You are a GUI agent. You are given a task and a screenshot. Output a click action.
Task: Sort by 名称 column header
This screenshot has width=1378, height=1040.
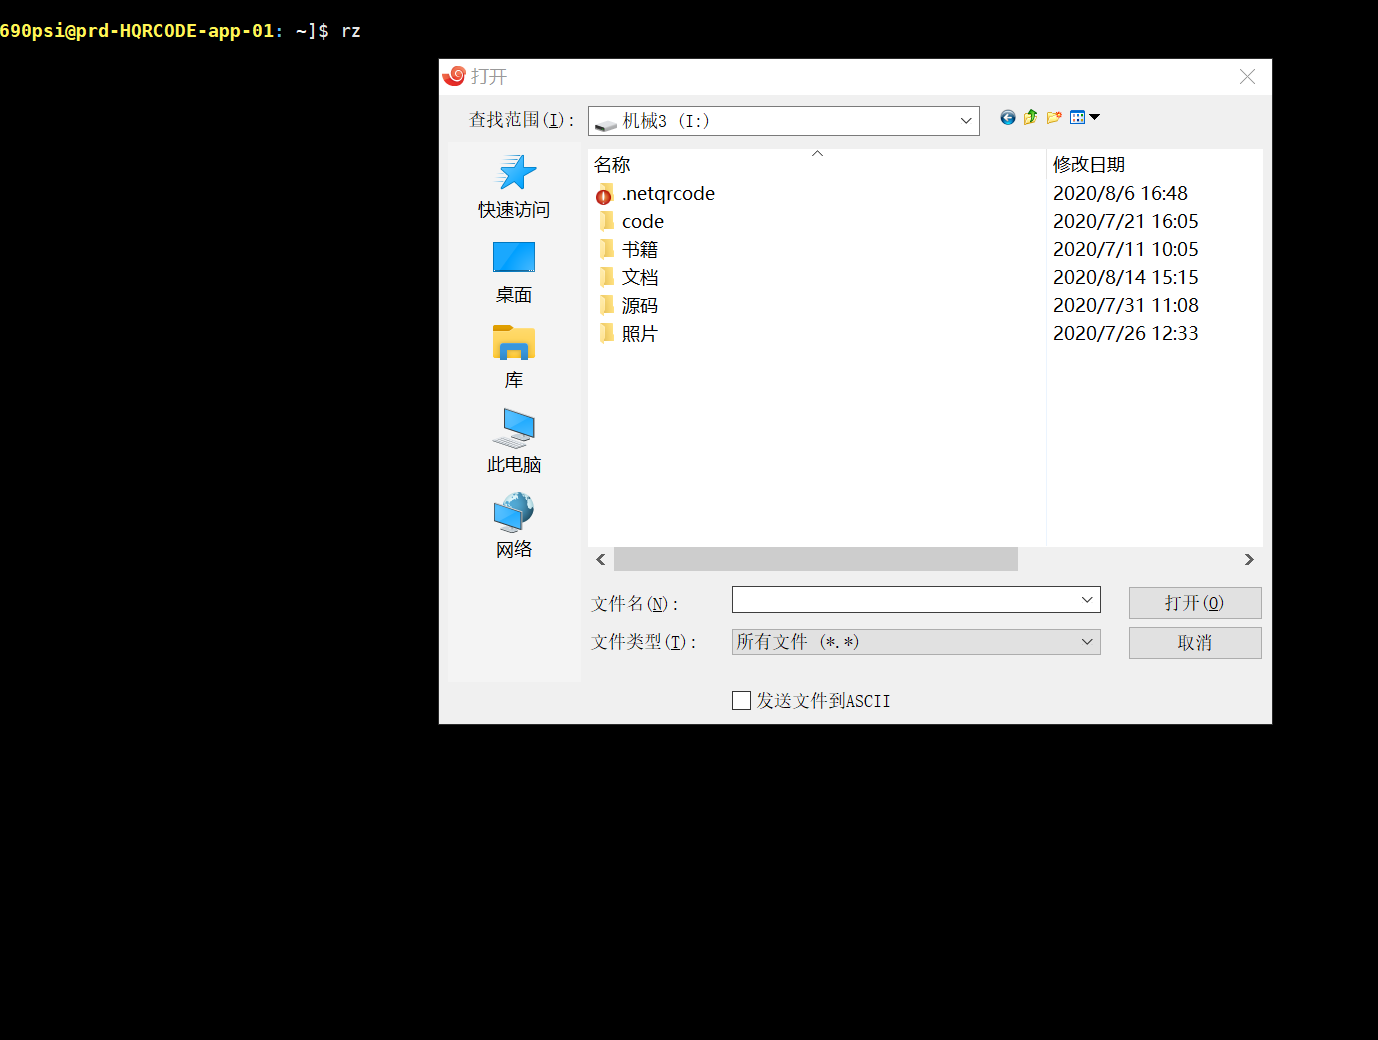click(612, 165)
